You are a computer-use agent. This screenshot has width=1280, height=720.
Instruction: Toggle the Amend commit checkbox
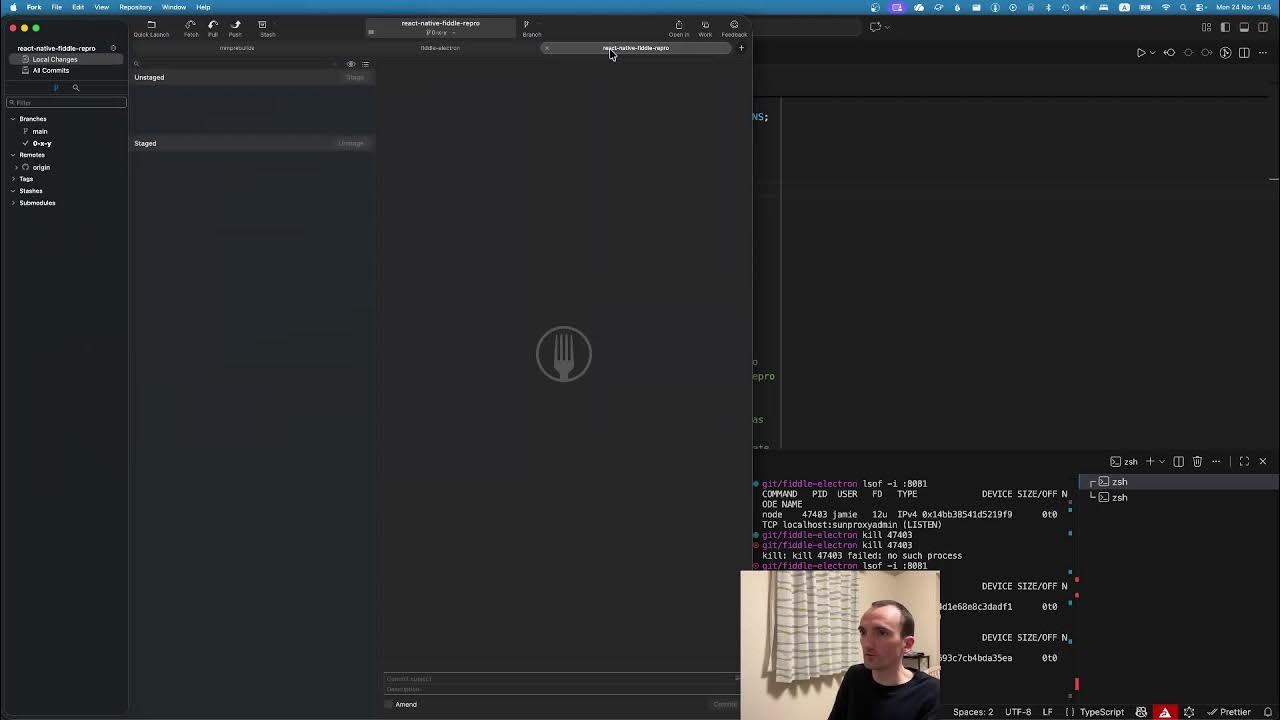click(x=389, y=704)
